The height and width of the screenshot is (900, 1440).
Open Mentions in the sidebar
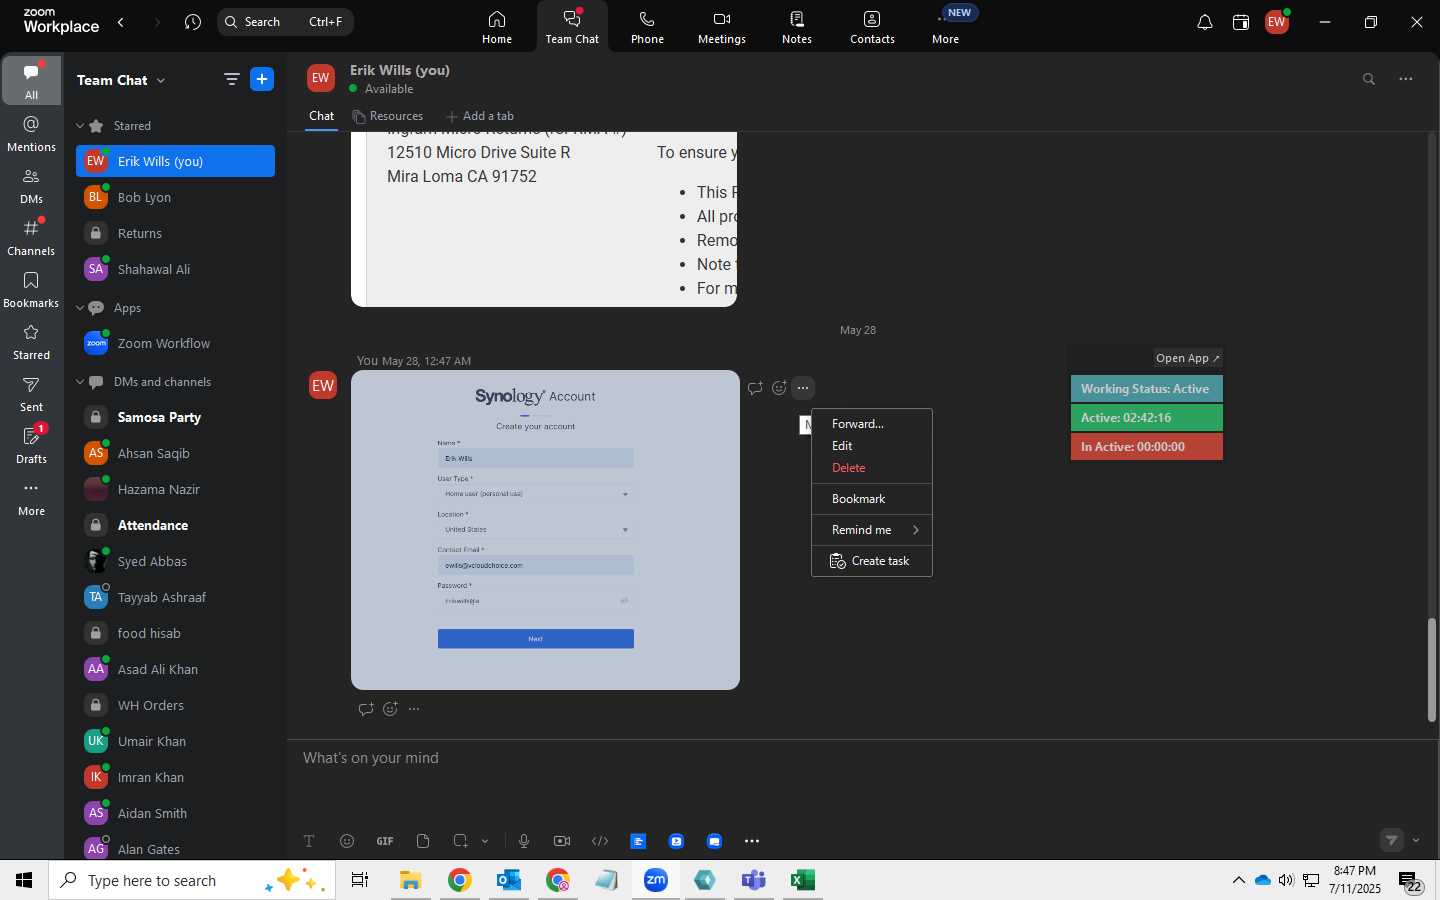click(32, 133)
